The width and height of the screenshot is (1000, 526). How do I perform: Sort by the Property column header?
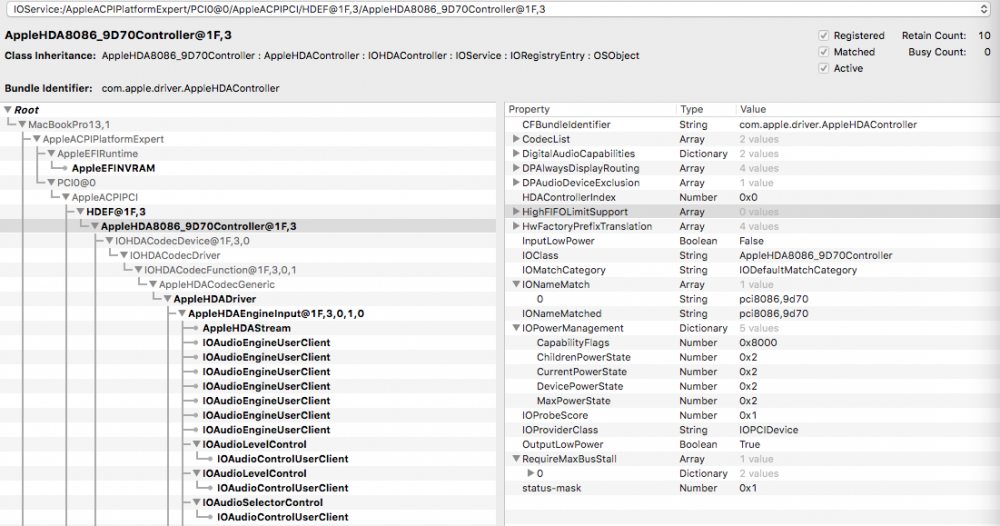click(x=590, y=110)
